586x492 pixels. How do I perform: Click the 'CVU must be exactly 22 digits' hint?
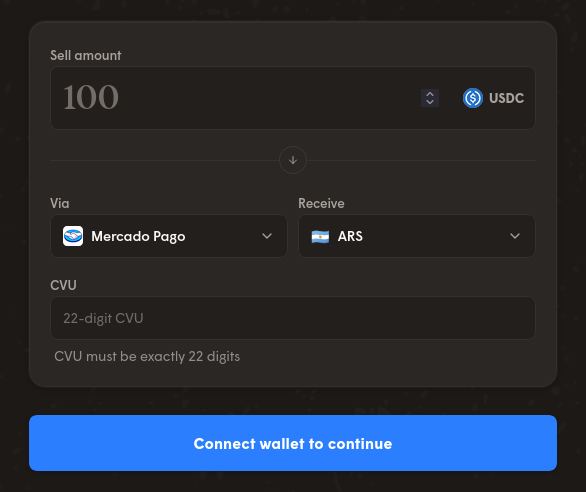(x=147, y=357)
